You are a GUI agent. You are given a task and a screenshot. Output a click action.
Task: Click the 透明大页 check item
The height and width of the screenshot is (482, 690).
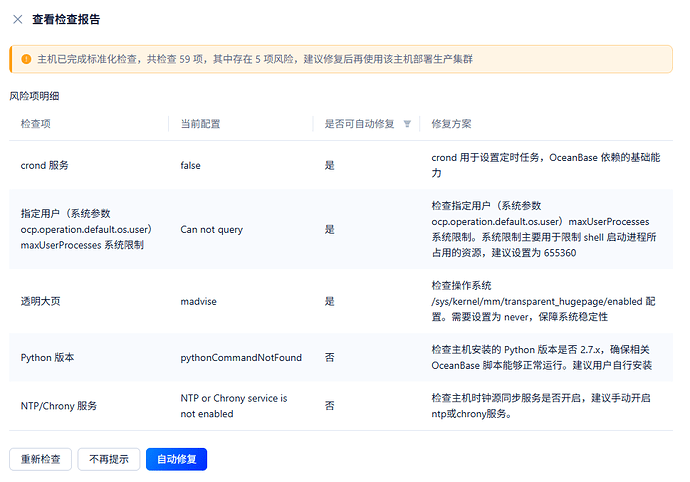[x=40, y=302]
